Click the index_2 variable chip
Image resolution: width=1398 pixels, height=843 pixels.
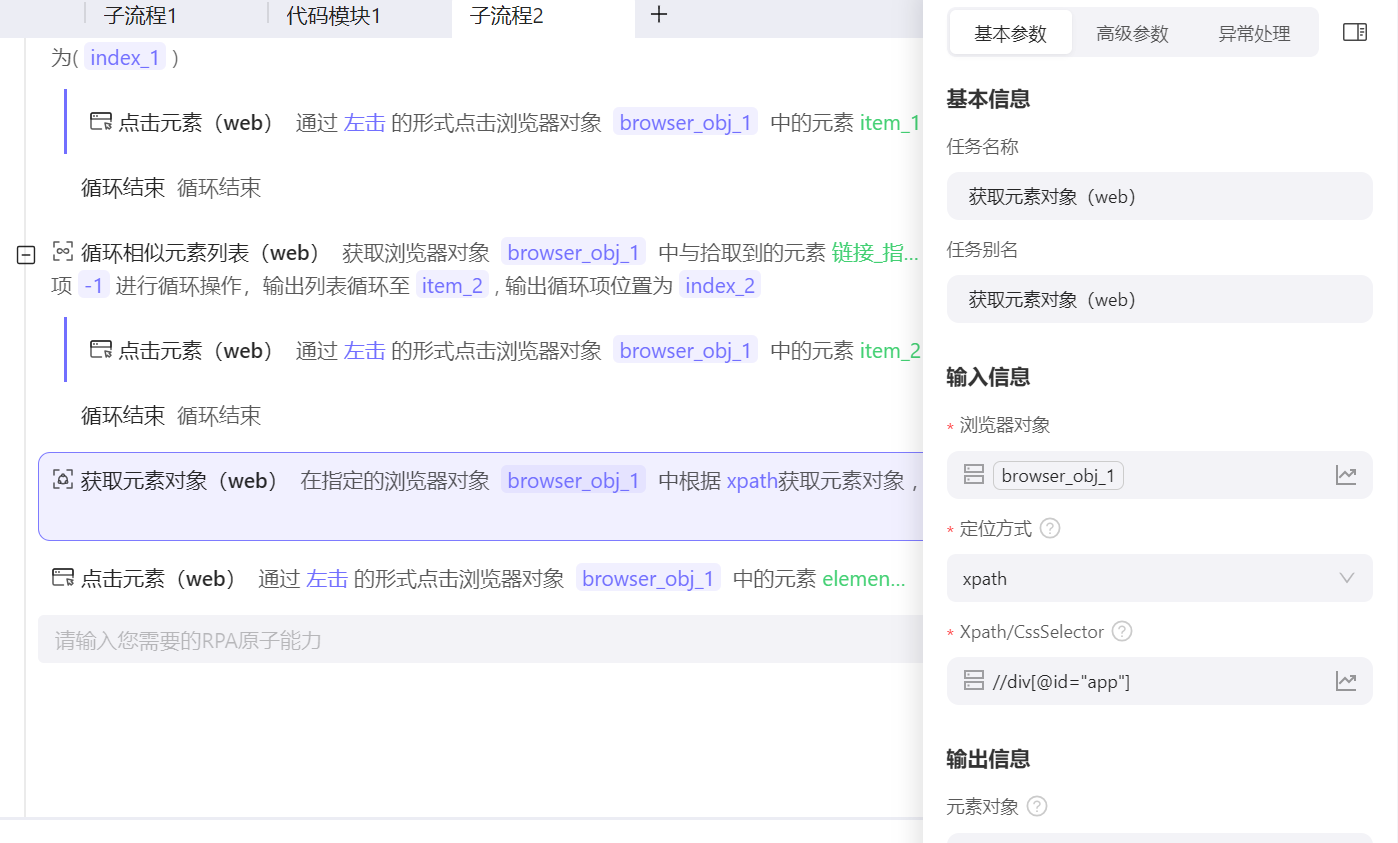click(719, 286)
